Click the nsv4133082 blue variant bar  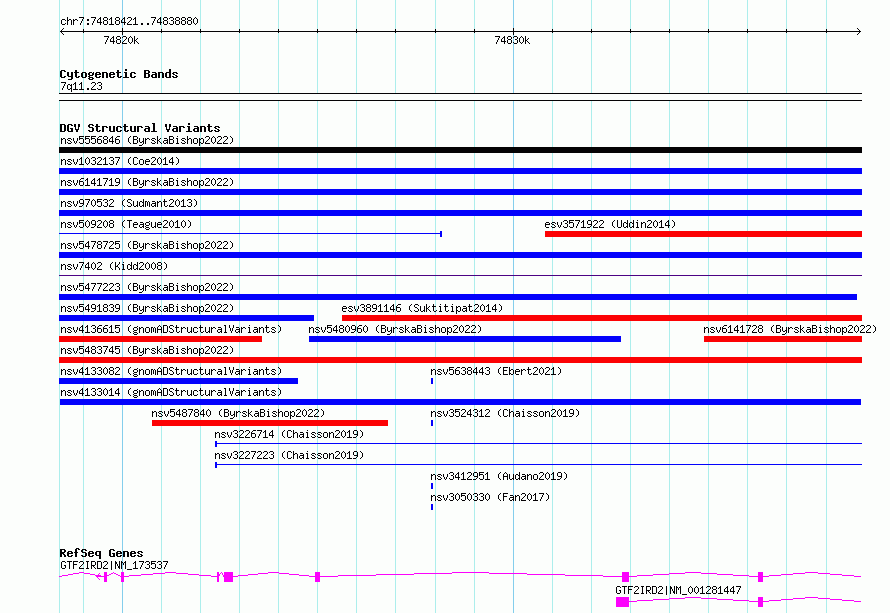click(178, 381)
